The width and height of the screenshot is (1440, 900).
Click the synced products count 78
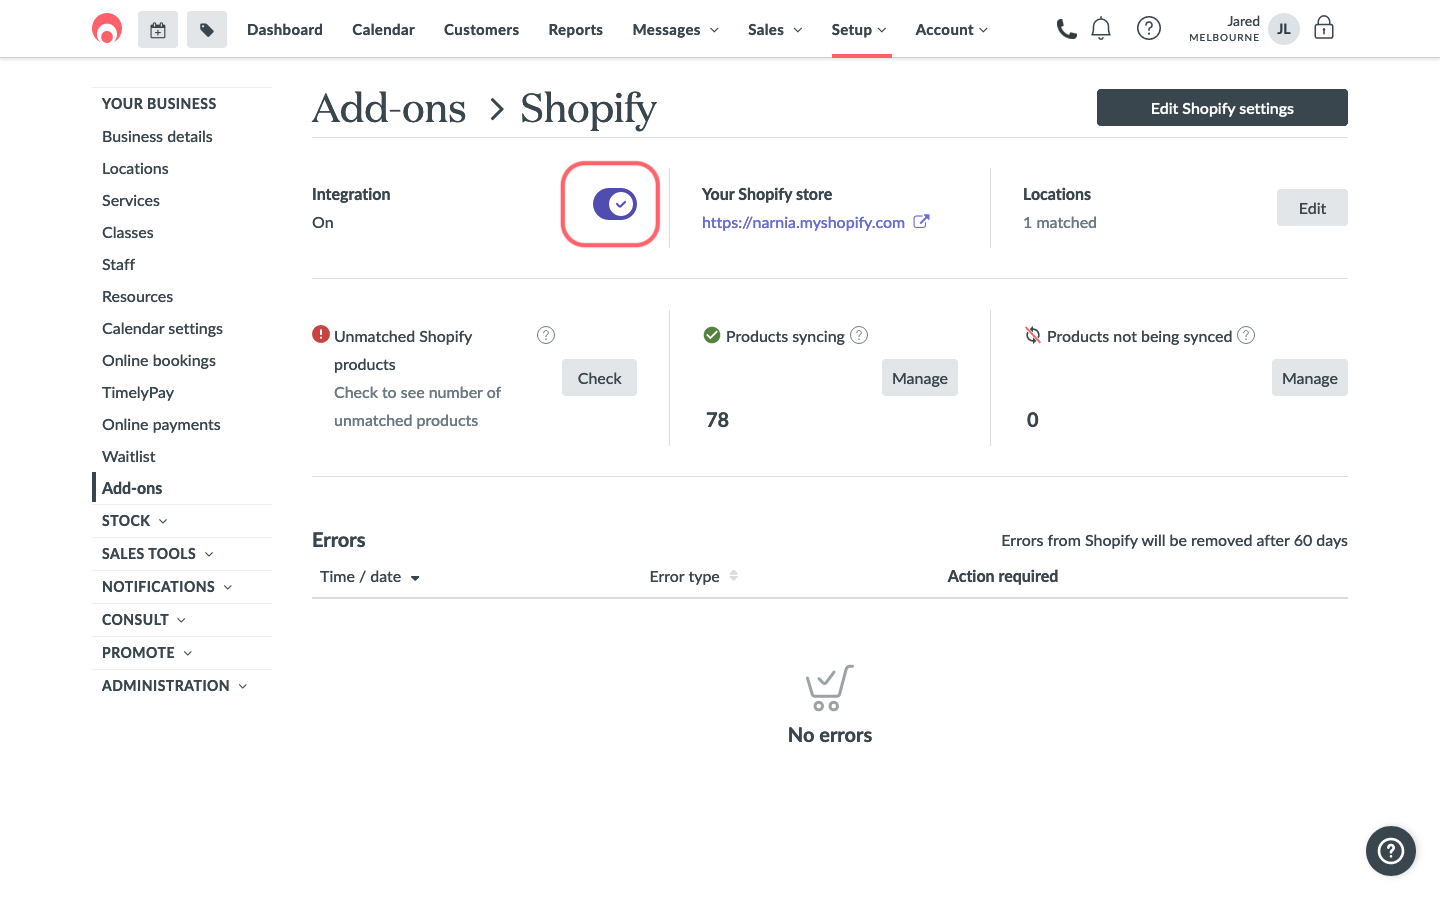[718, 420]
